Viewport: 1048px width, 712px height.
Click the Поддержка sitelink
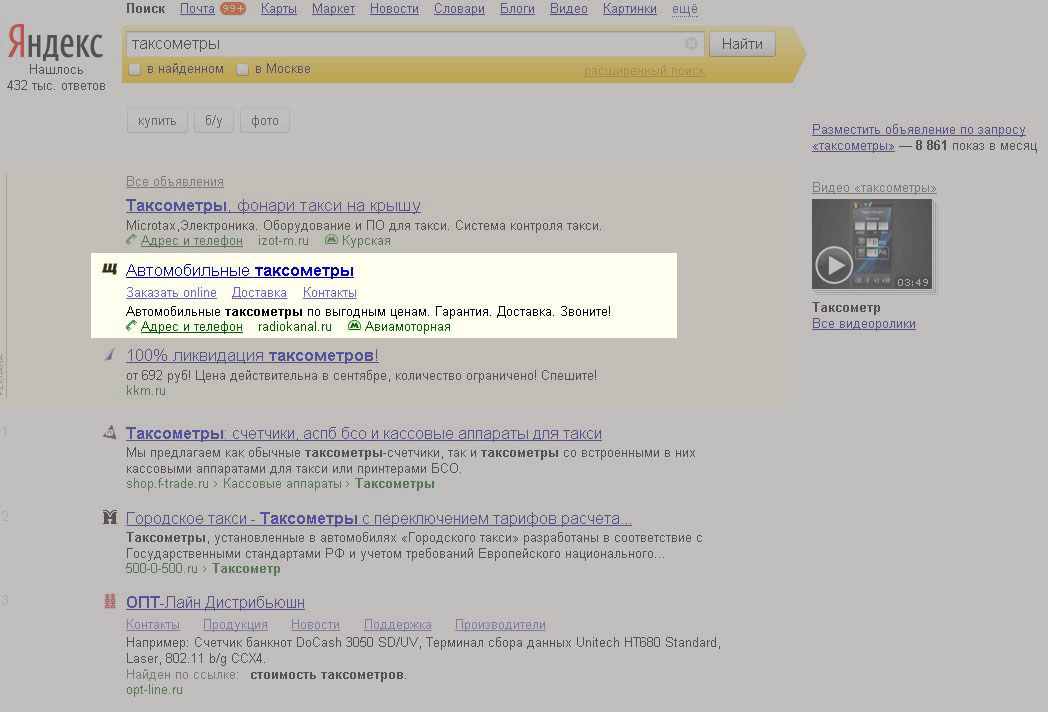click(398, 624)
